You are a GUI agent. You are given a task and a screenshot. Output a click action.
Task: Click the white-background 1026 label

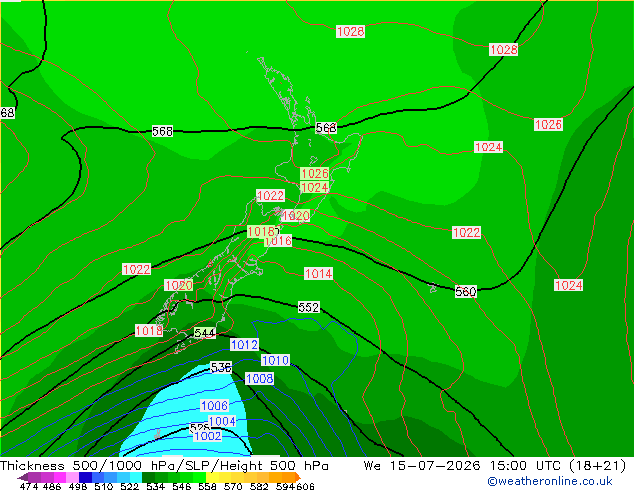point(548,124)
